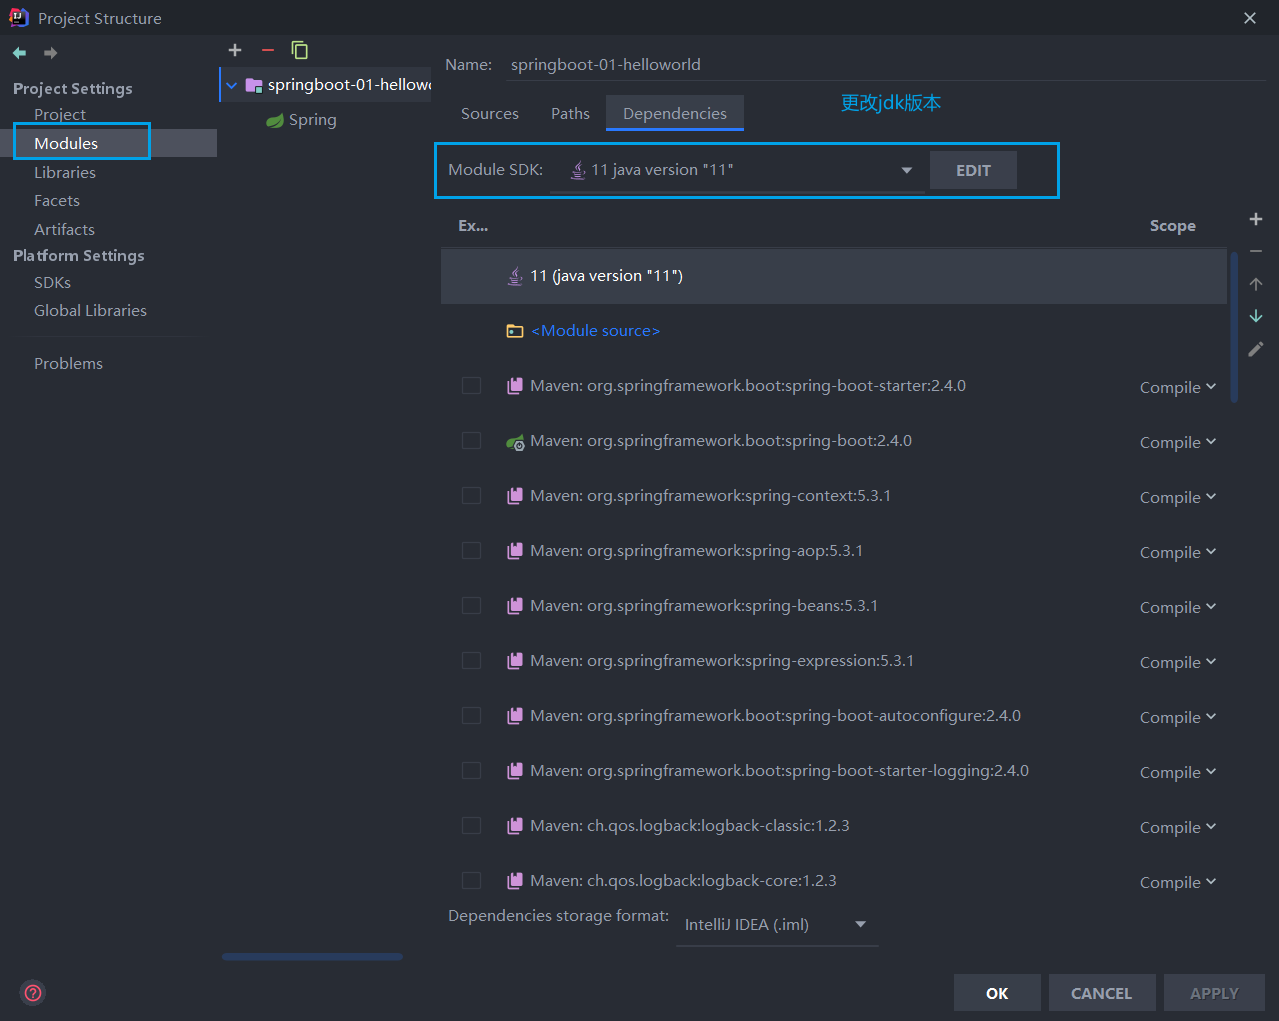Click the library icon for spring-aop:5.3.1

(515, 551)
